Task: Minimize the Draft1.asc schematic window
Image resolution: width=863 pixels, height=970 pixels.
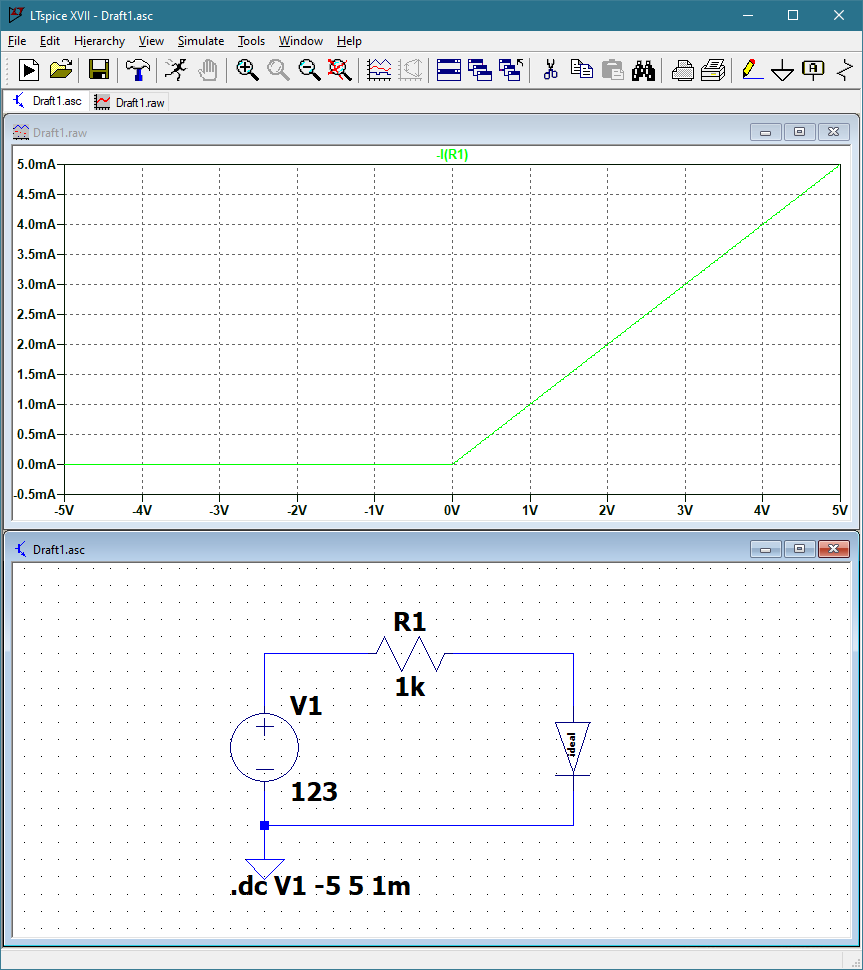Action: click(x=765, y=549)
